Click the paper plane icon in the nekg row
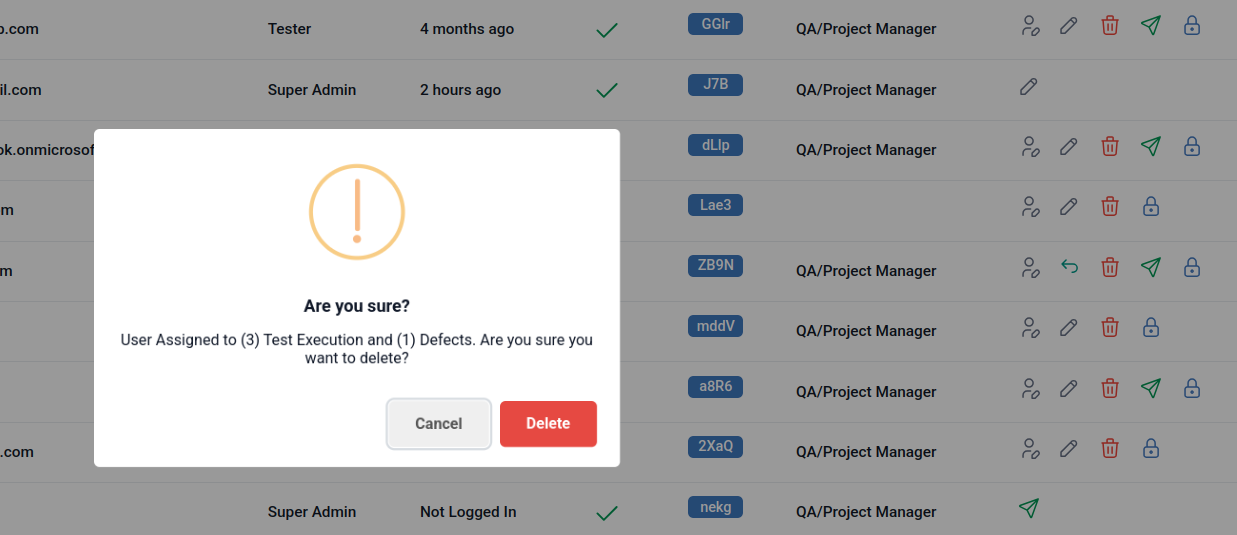This screenshot has width=1237, height=535. (x=1028, y=508)
